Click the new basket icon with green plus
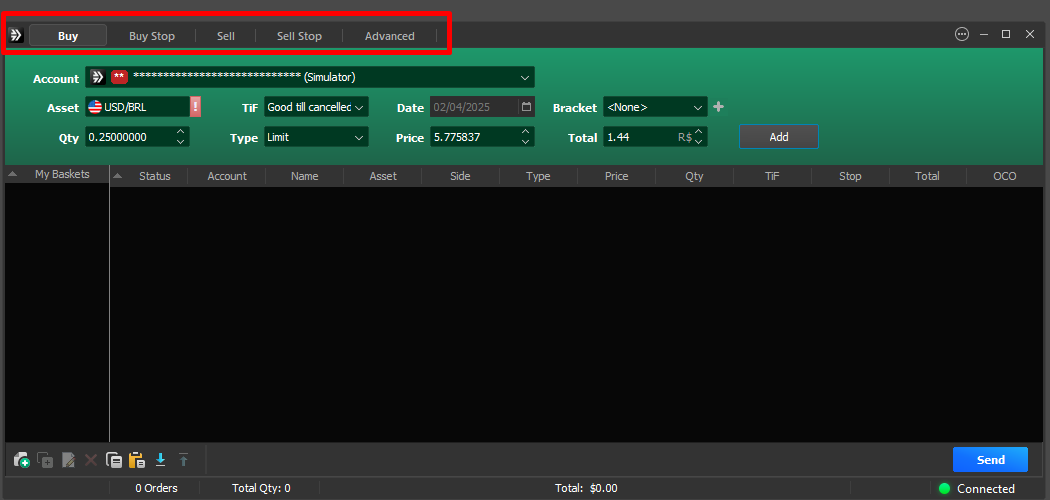 21,460
